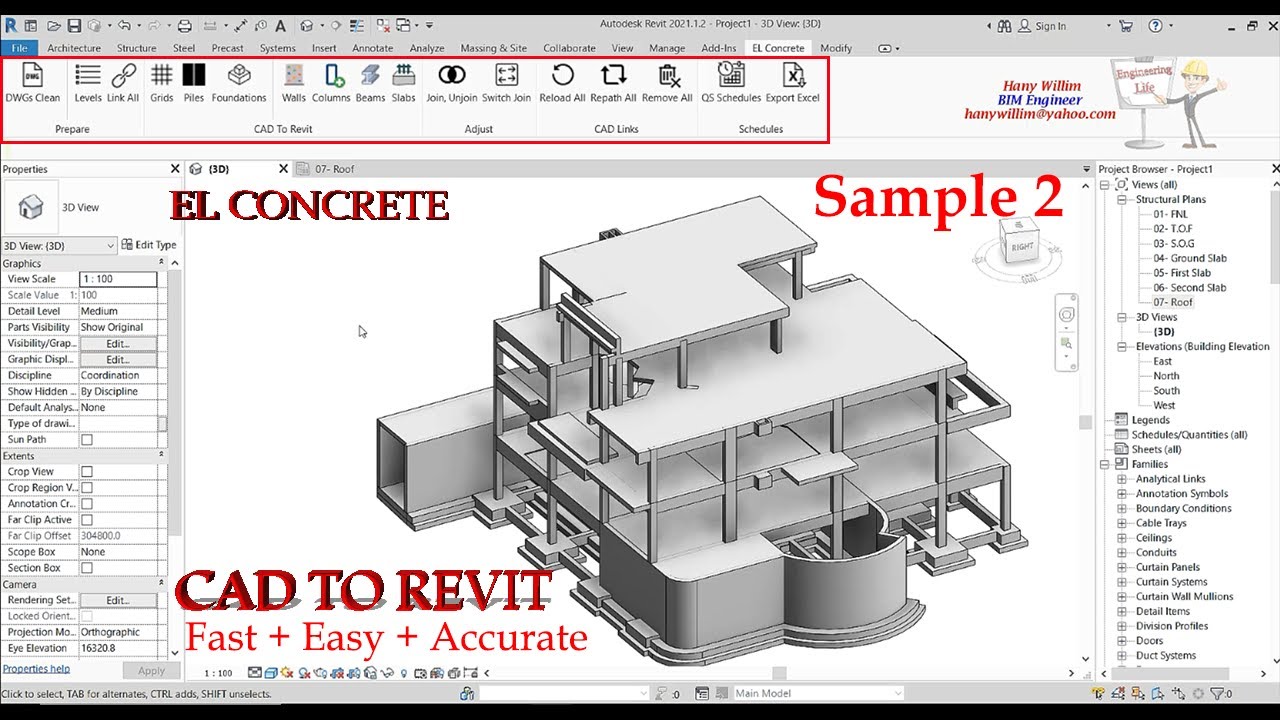Click the Print icon in quick access toolbar
The width and height of the screenshot is (1280, 720).
pos(184,25)
